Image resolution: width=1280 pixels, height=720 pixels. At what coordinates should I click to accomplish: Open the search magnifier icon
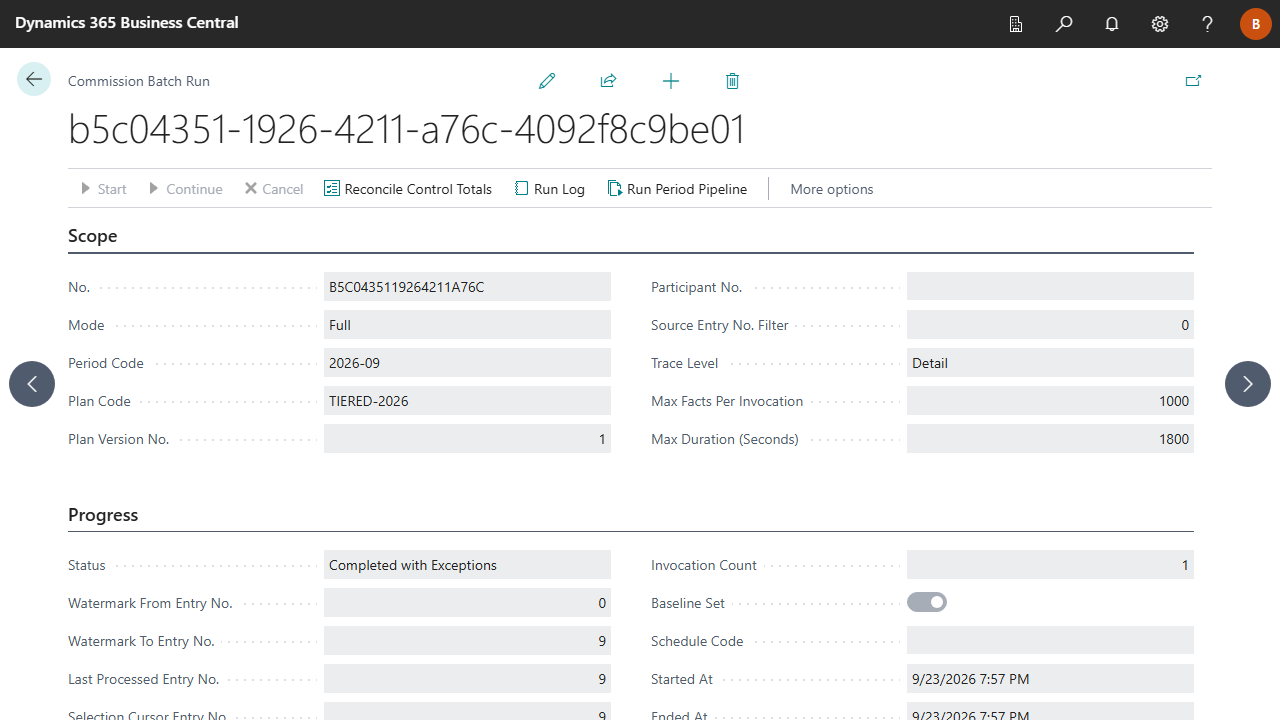(x=1064, y=24)
